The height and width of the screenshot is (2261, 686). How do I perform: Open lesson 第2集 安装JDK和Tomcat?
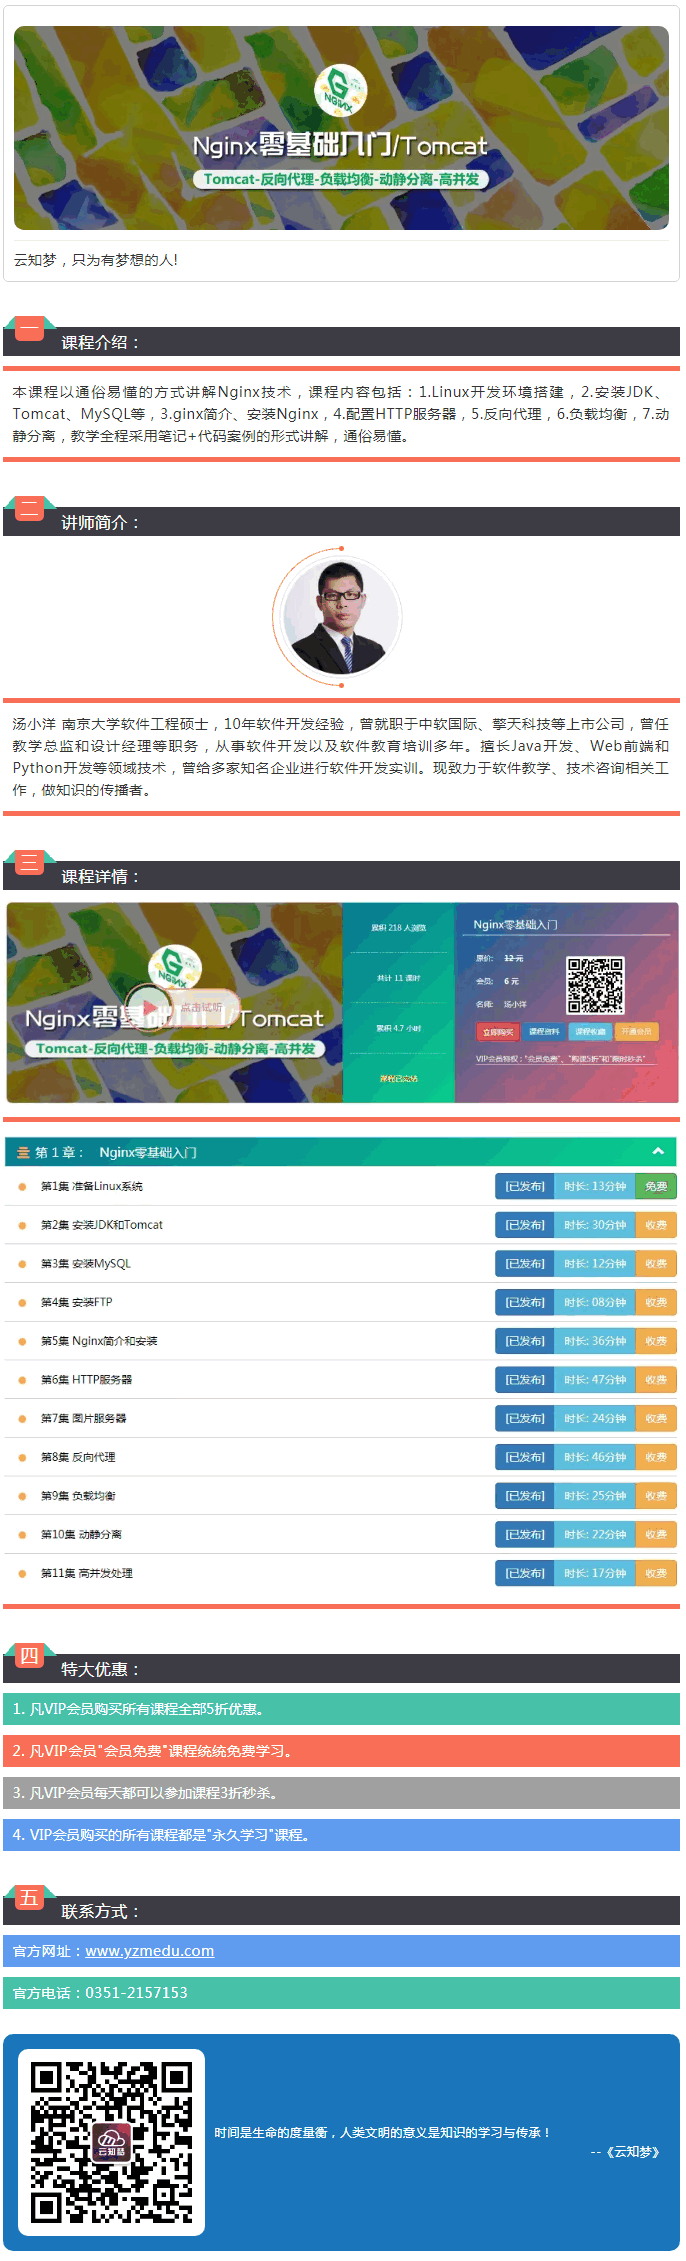click(x=101, y=1225)
